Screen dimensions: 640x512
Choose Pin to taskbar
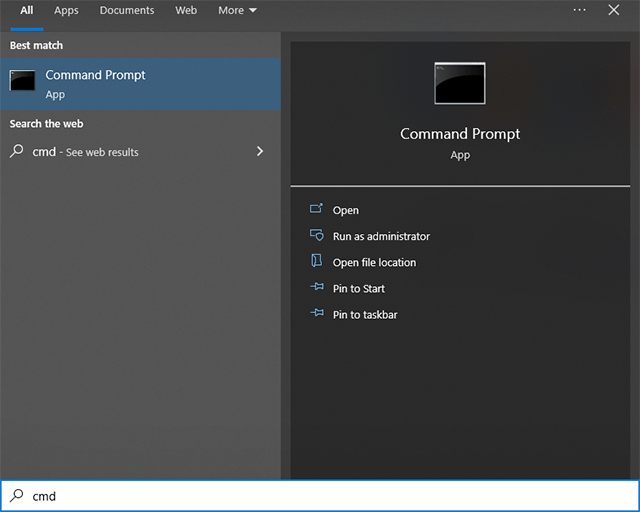point(365,315)
